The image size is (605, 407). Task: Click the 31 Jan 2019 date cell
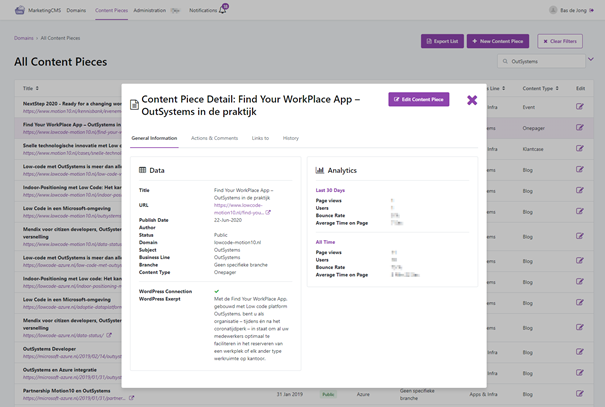tap(289, 394)
